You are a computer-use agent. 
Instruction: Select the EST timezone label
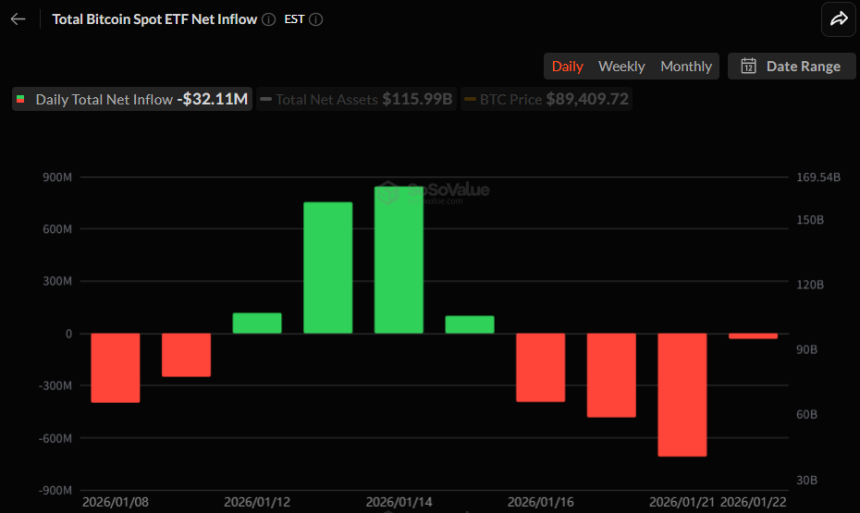294,19
